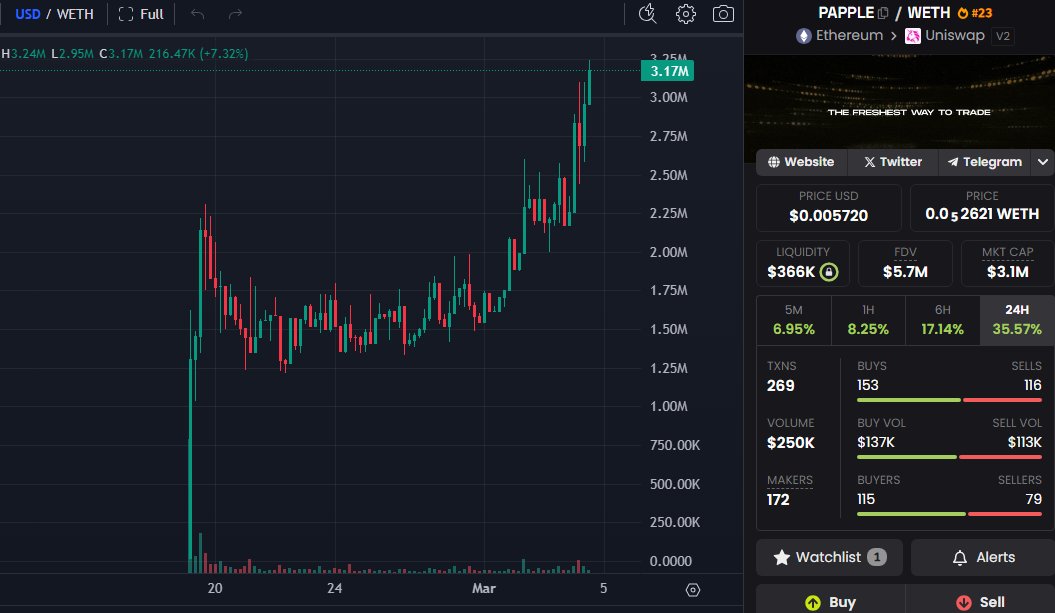Click the green Buy button
This screenshot has height=613, width=1055.
click(830, 602)
